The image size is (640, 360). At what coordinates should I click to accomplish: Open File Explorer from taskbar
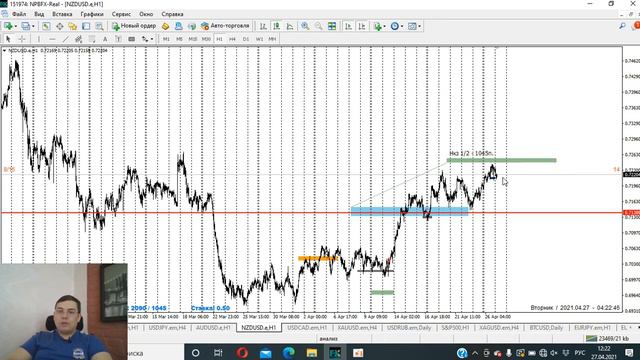pos(312,353)
